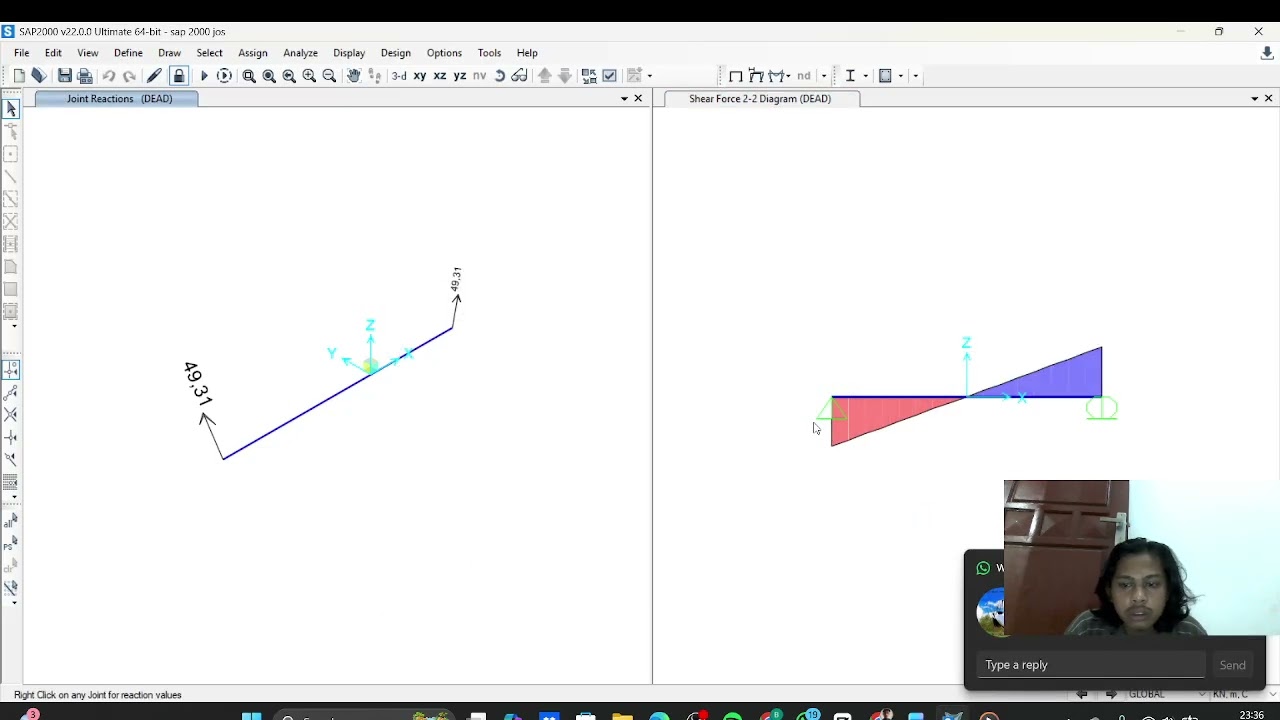The image size is (1280, 720).
Task: Select the Shear Force 2-2 Diagram tab
Action: (x=760, y=99)
